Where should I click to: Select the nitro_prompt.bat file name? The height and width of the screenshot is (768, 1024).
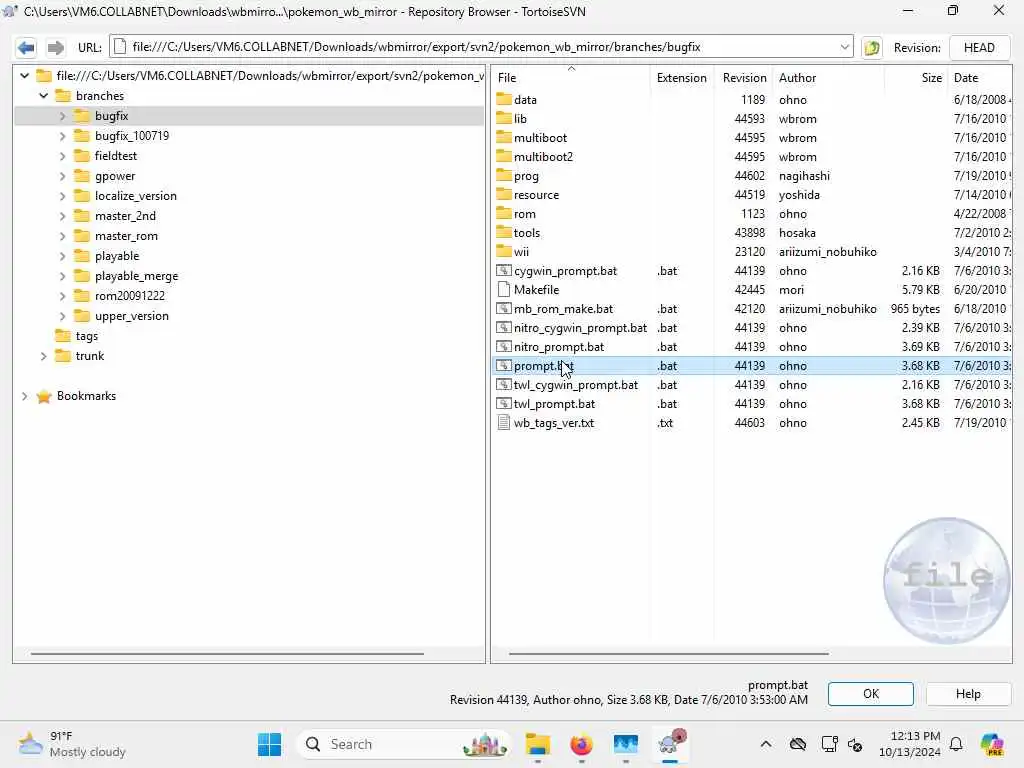[x=558, y=347]
